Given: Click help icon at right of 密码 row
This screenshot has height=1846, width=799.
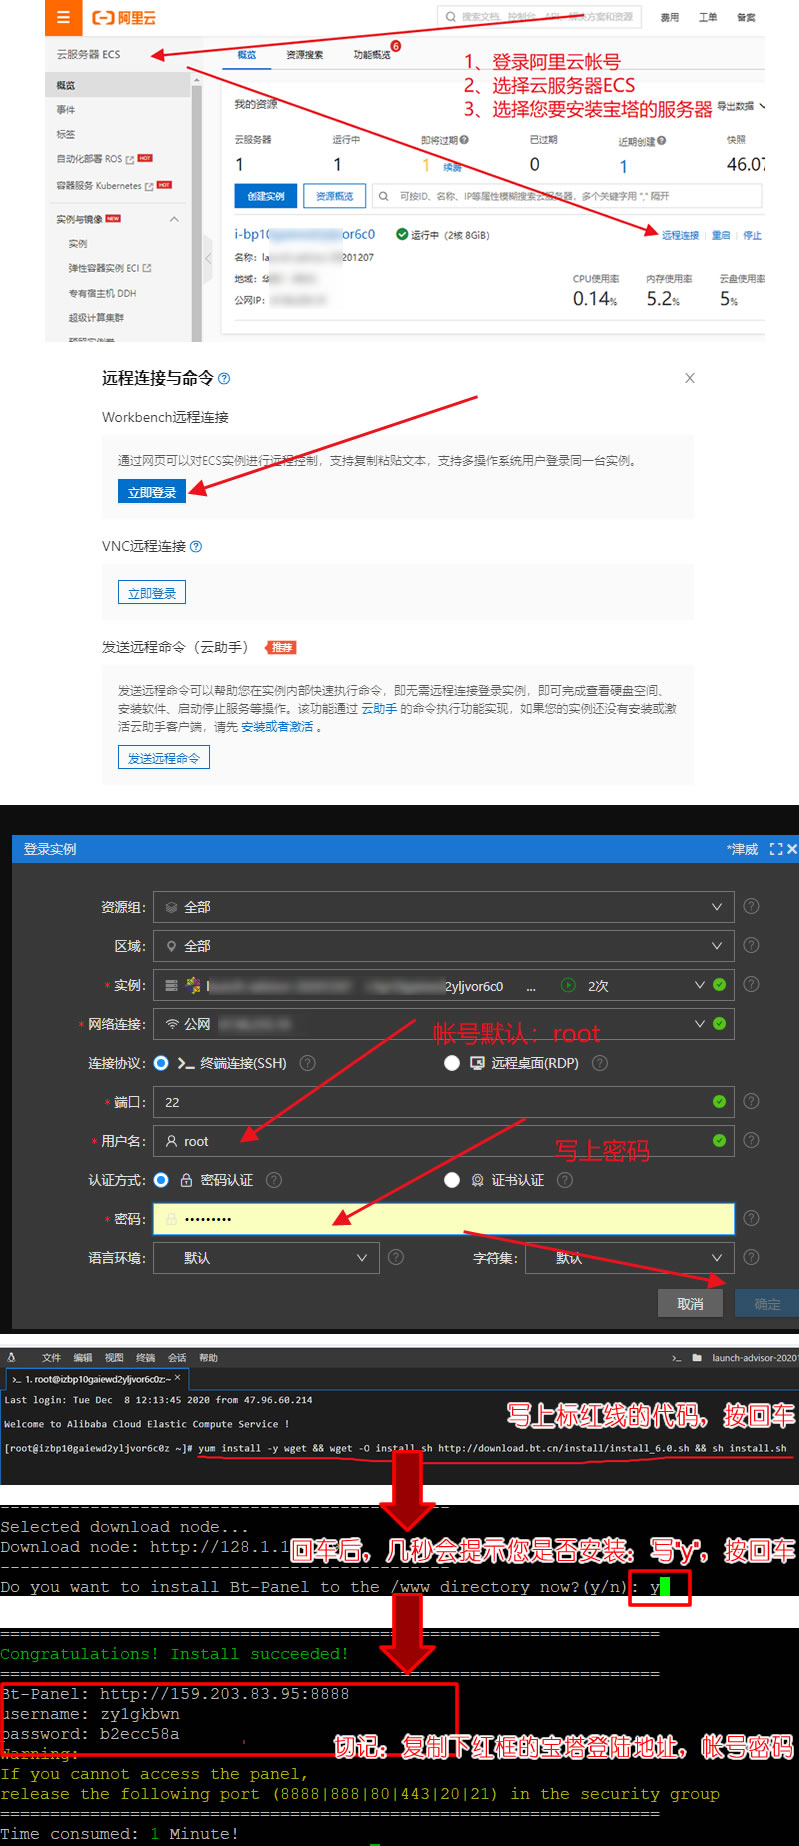Looking at the screenshot, I should coord(751,1218).
